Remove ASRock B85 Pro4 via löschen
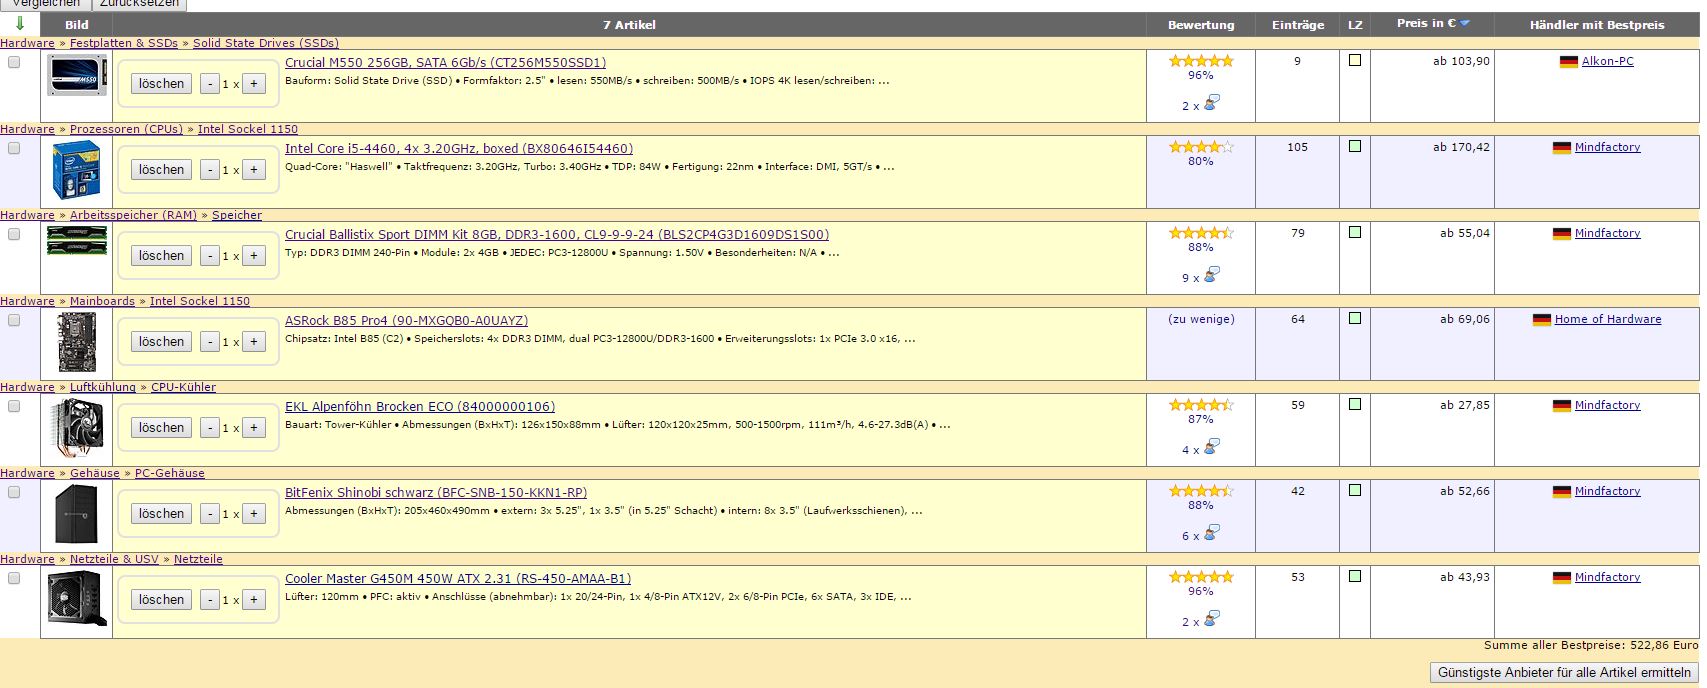 coord(161,342)
